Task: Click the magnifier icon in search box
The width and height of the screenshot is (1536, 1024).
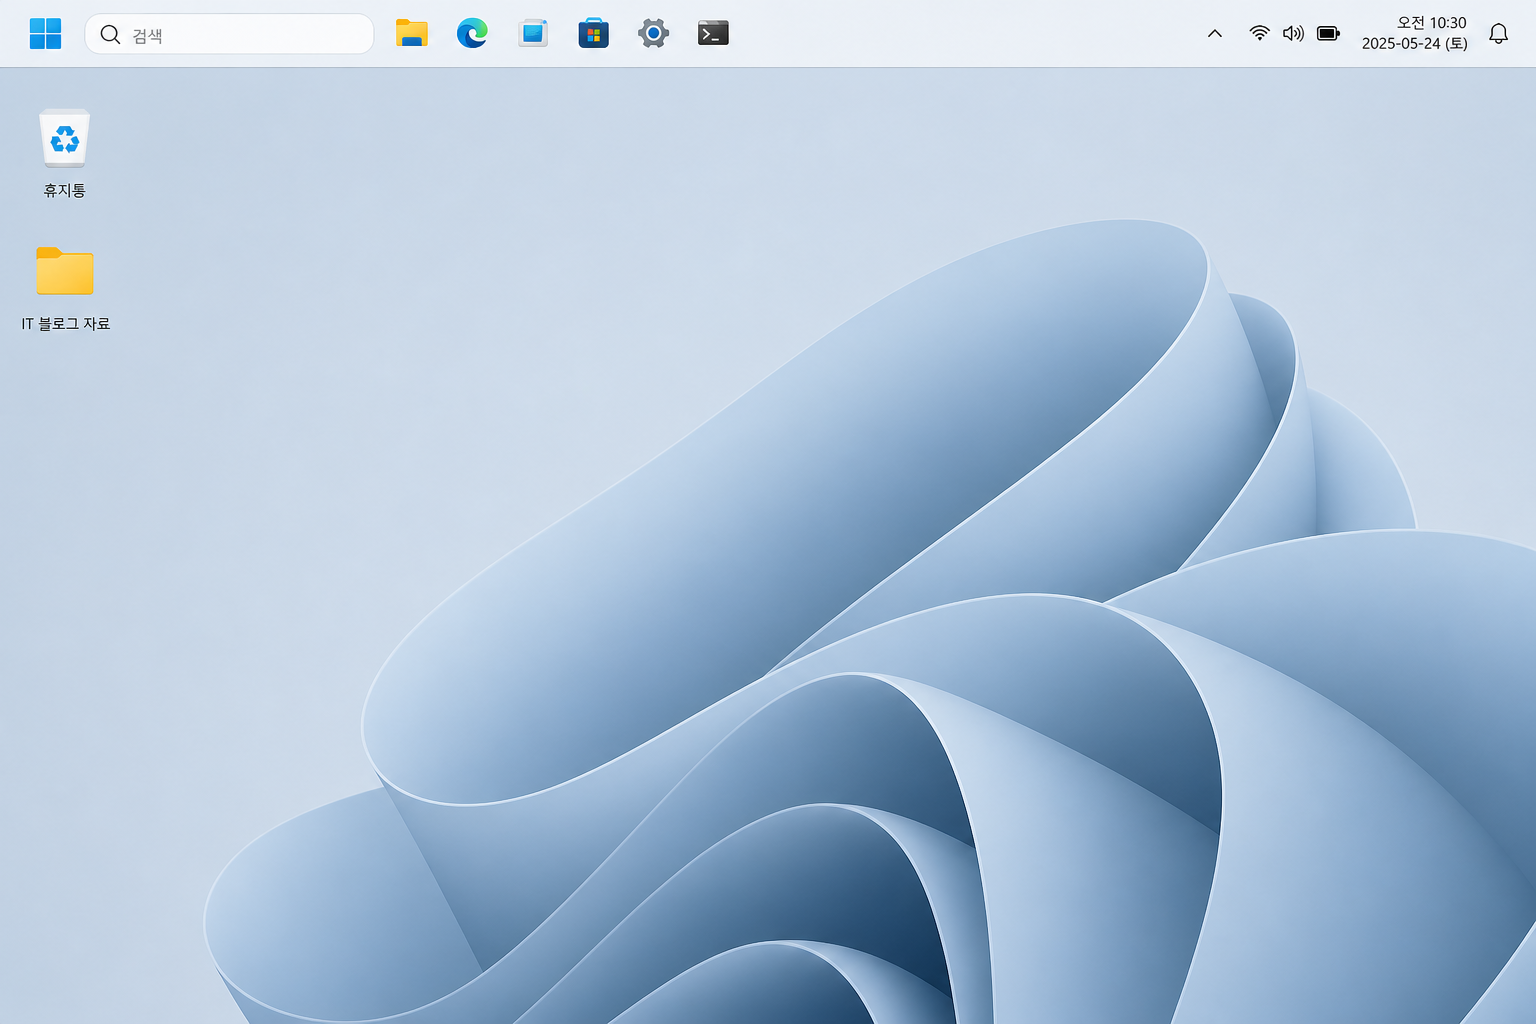Action: [110, 35]
